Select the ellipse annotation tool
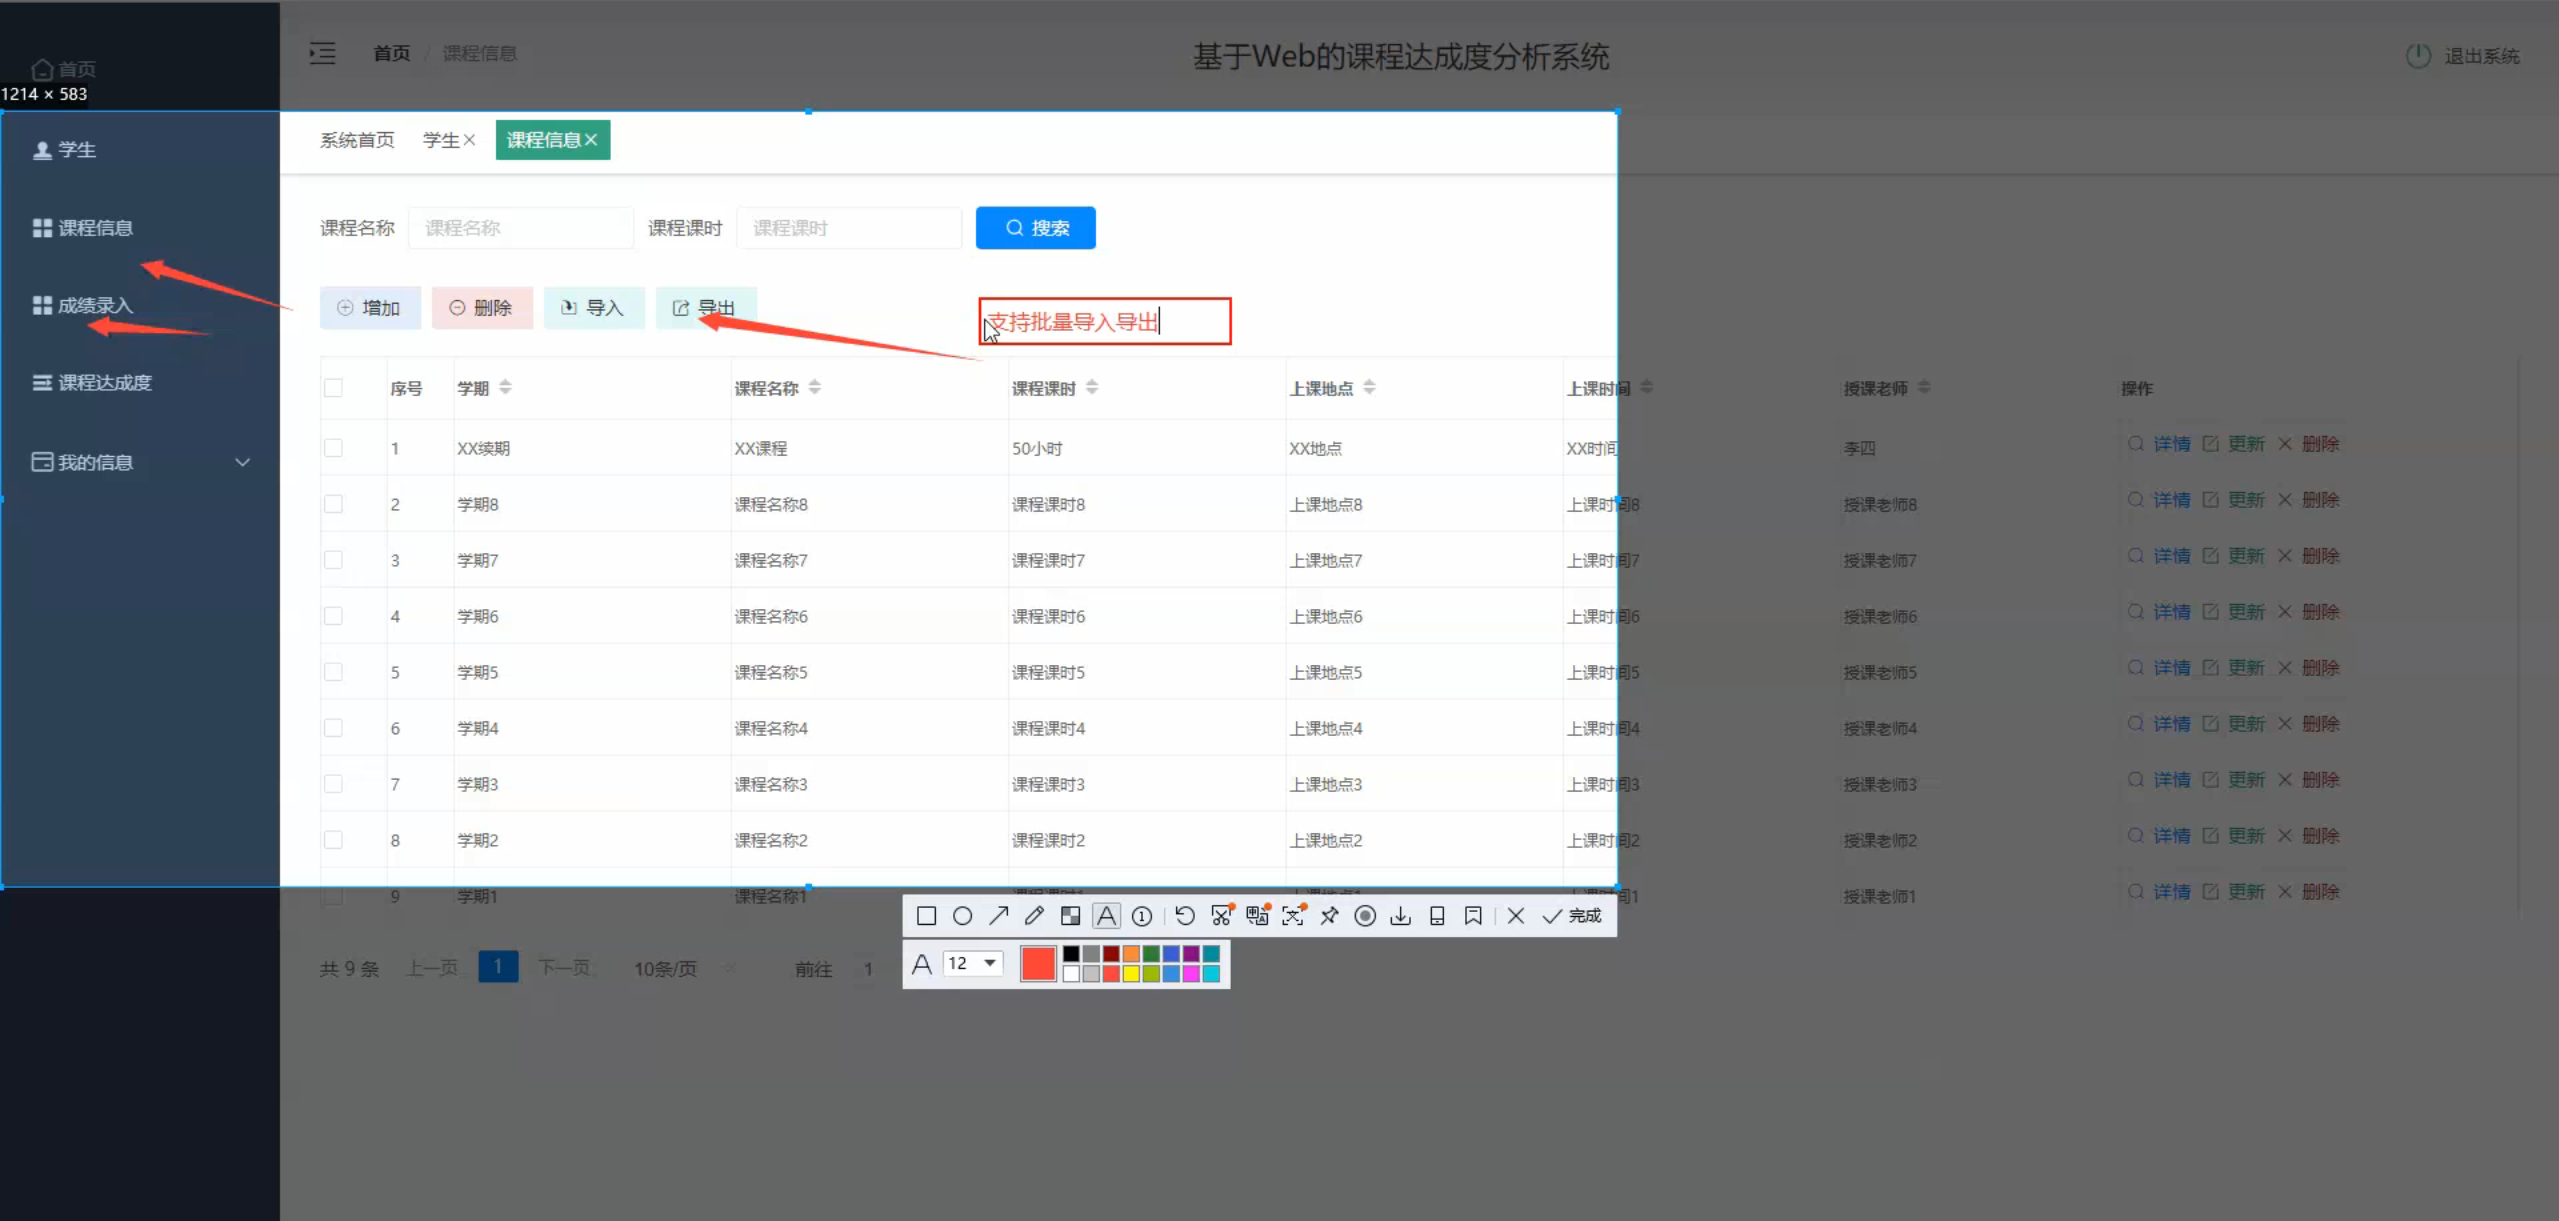The width and height of the screenshot is (2559, 1221). 962,916
